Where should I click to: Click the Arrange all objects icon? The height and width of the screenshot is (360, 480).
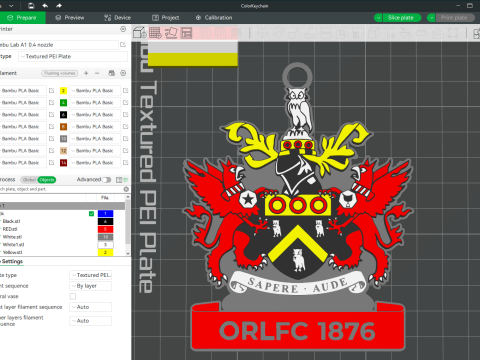pyautogui.click(x=187, y=33)
